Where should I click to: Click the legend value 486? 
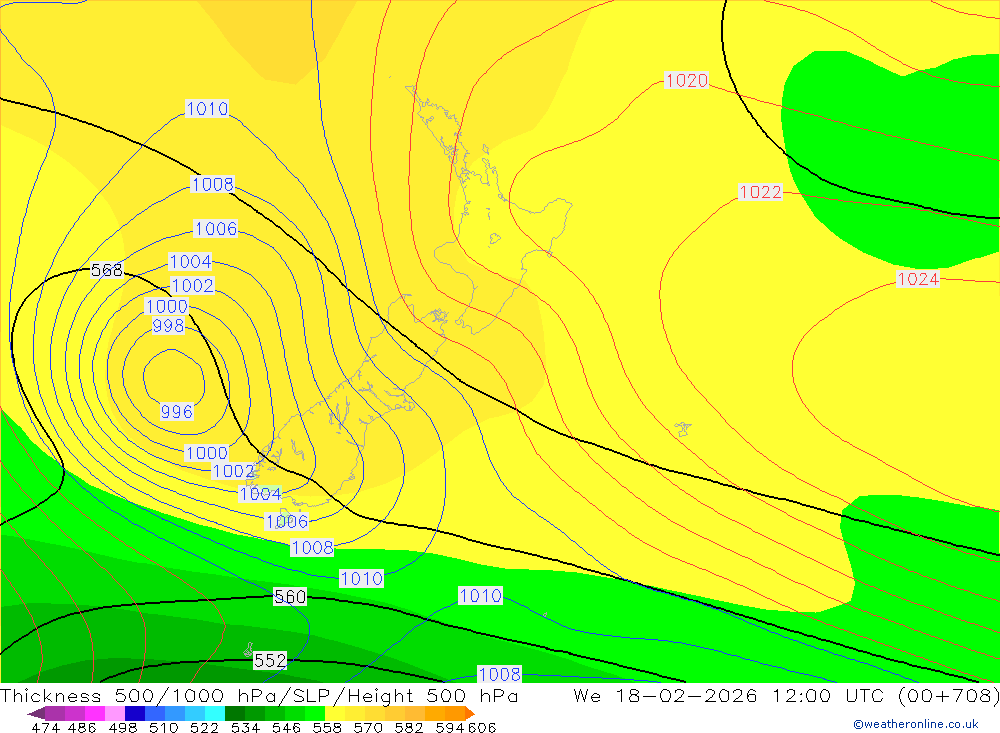pos(82,727)
